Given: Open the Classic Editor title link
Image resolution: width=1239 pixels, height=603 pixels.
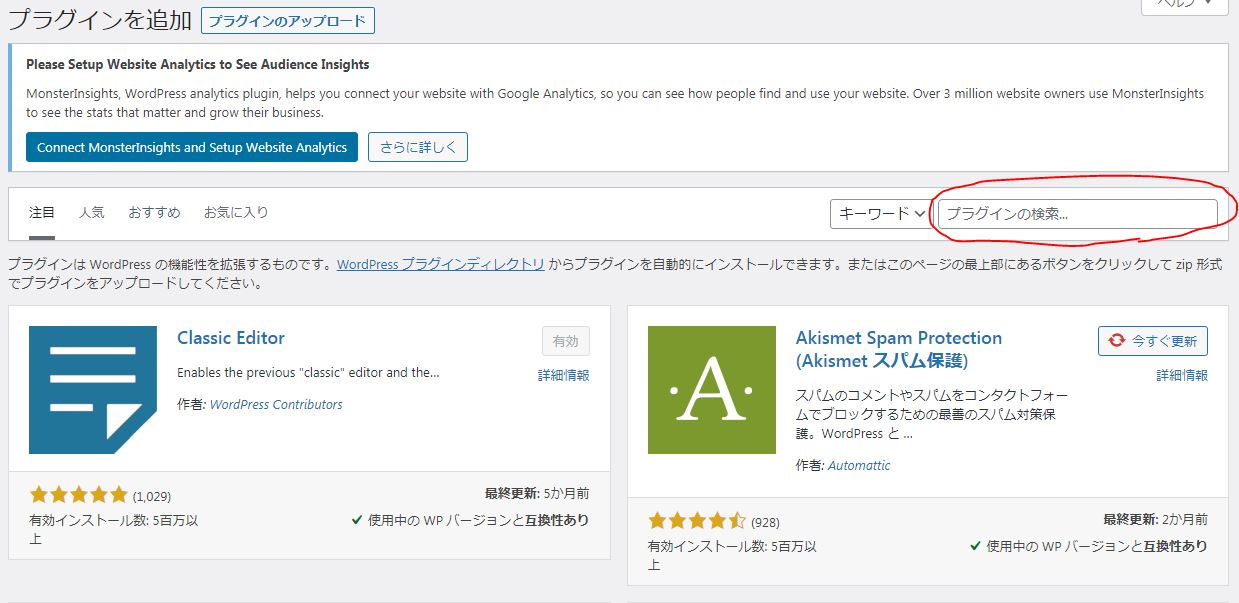Looking at the screenshot, I should point(231,338).
